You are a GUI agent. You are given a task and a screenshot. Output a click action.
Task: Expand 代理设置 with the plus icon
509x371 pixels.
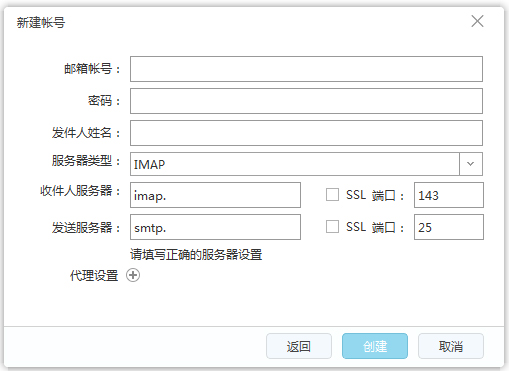133,275
